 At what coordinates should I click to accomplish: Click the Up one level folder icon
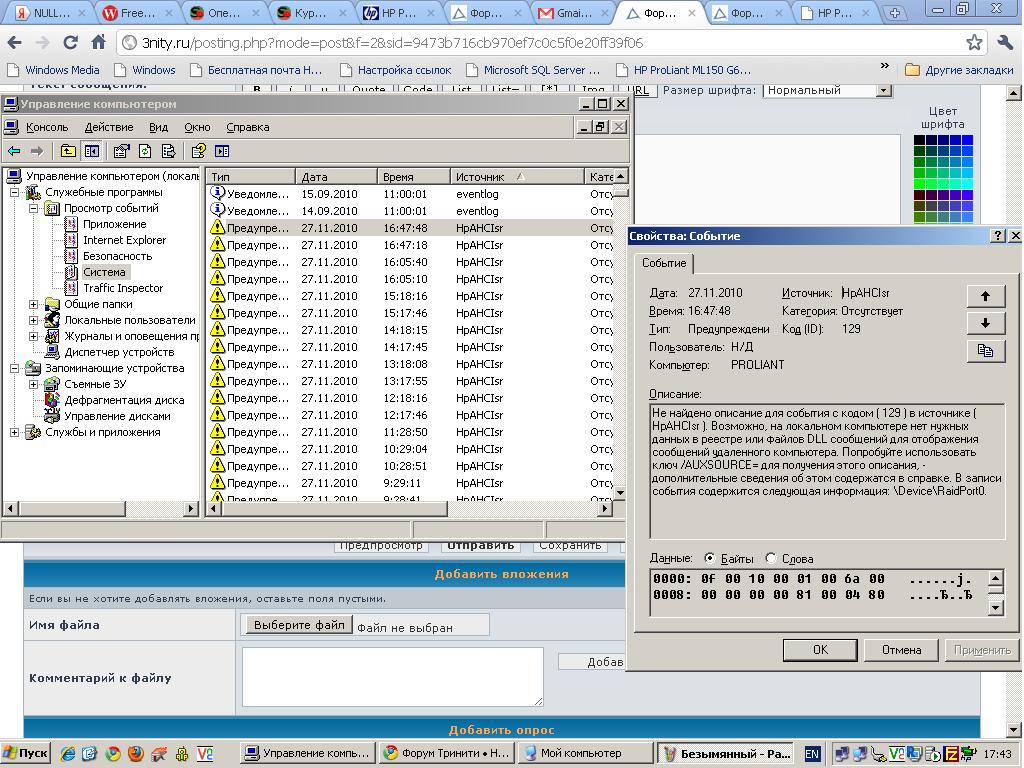tap(67, 151)
